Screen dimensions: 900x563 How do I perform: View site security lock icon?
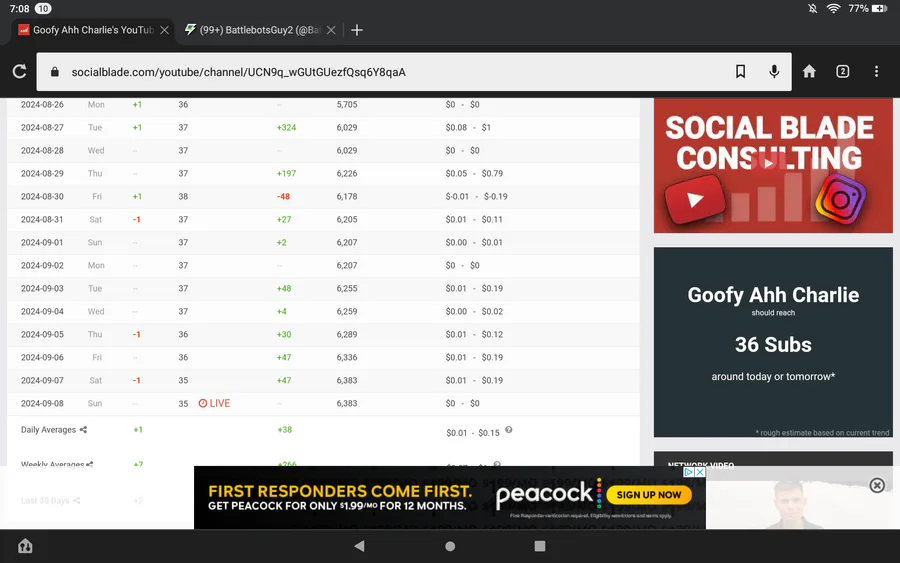tap(55, 72)
